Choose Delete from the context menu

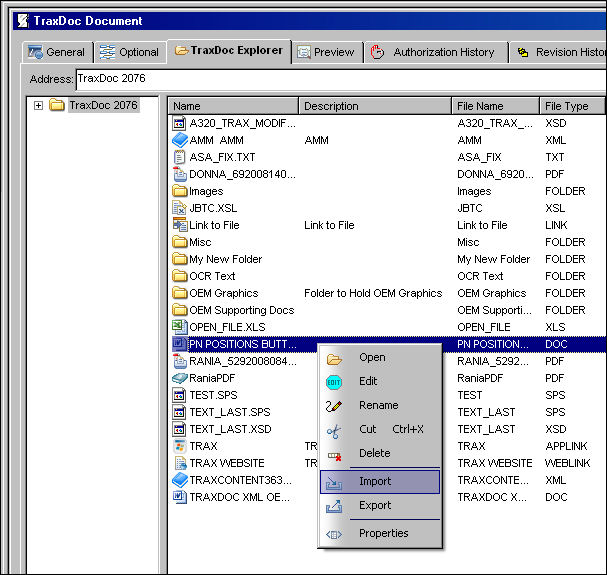click(380, 453)
